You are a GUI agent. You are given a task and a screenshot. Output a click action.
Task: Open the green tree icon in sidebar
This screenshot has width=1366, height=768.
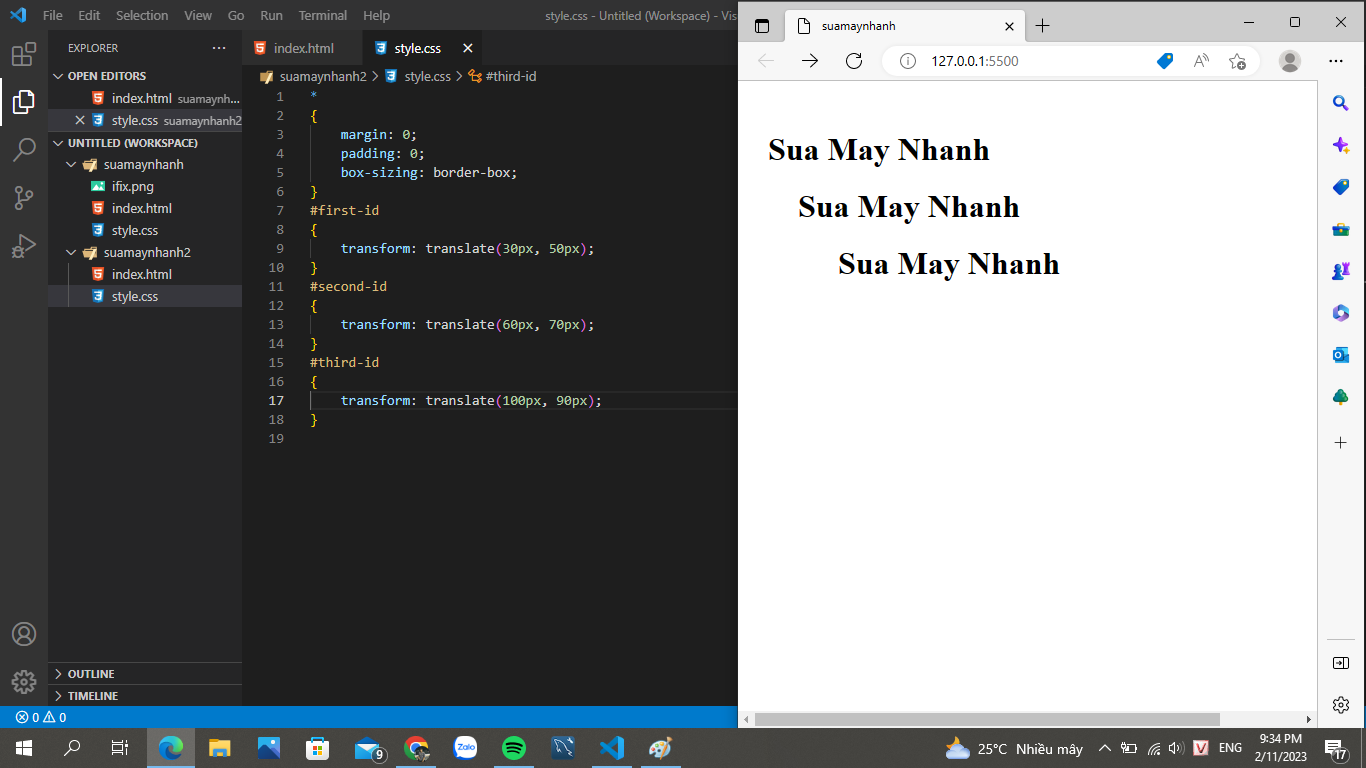(1341, 397)
